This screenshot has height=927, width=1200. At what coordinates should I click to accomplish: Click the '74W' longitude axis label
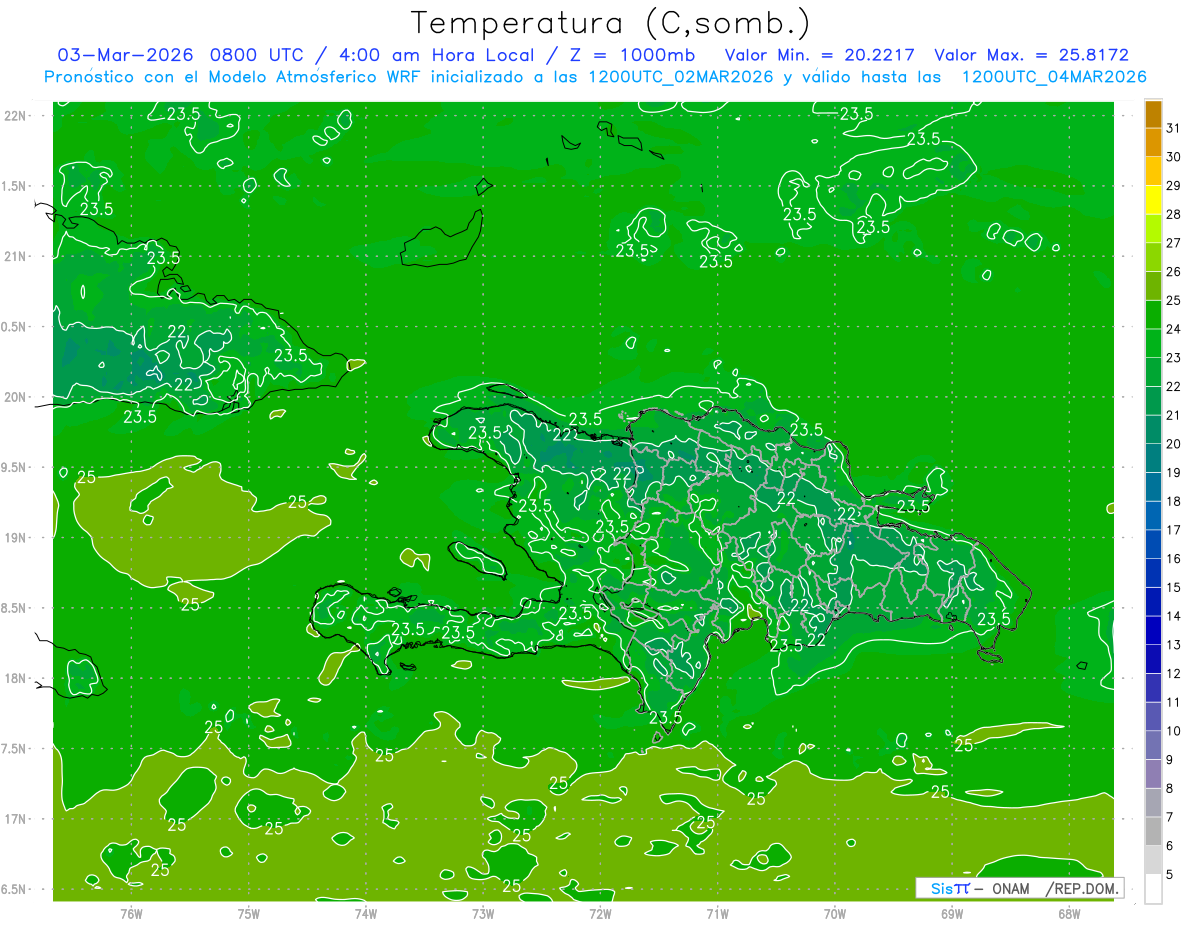(x=366, y=914)
